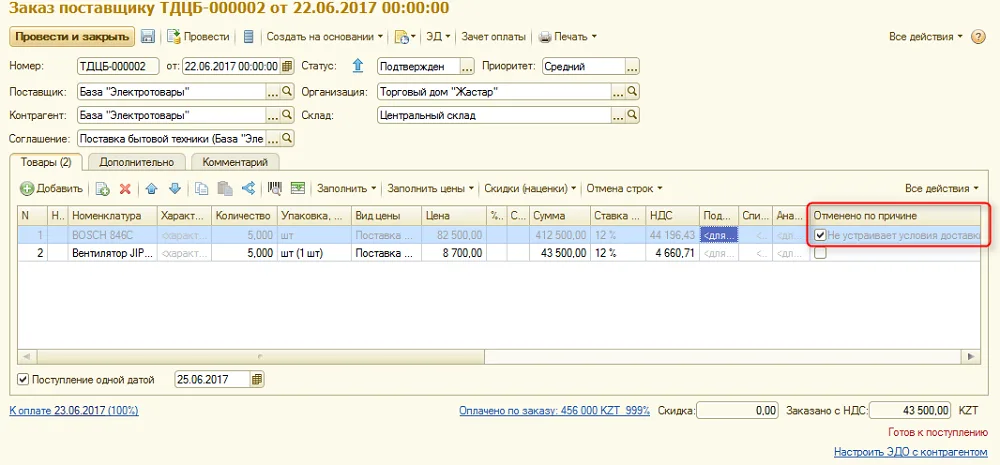Click the Количество column header

[244, 216]
